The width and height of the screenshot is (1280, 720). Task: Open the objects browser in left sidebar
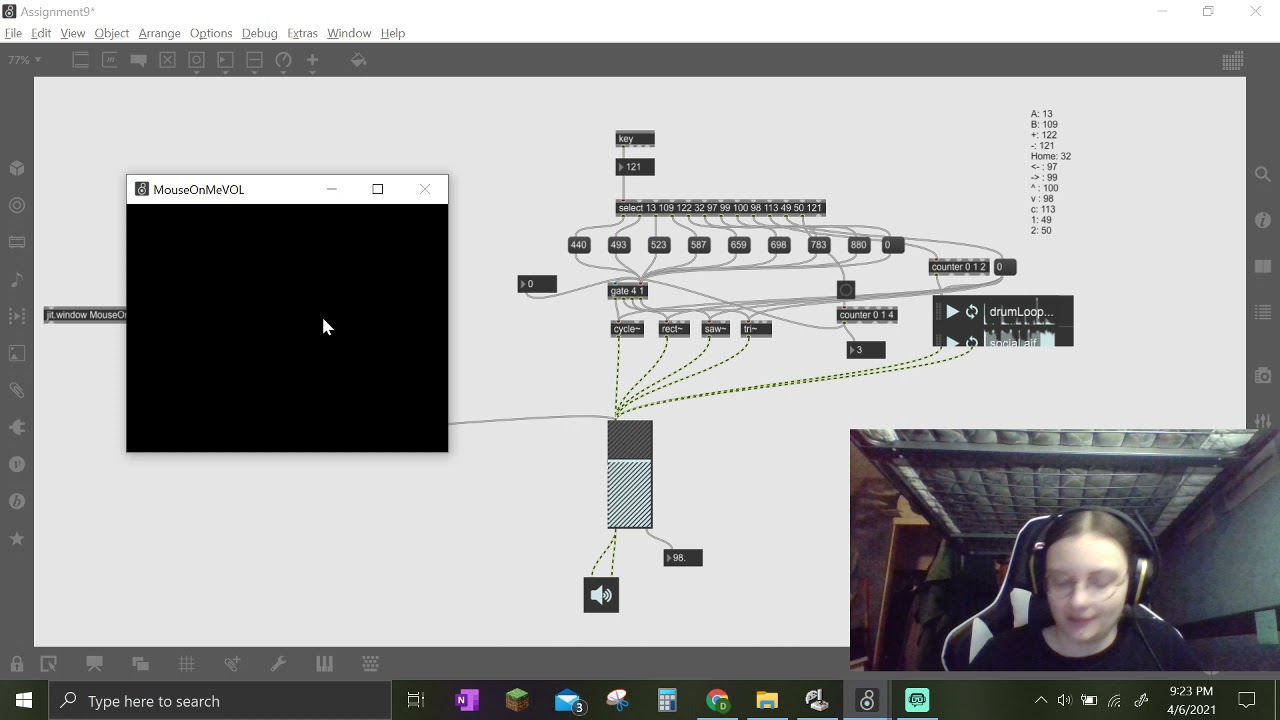[17, 168]
